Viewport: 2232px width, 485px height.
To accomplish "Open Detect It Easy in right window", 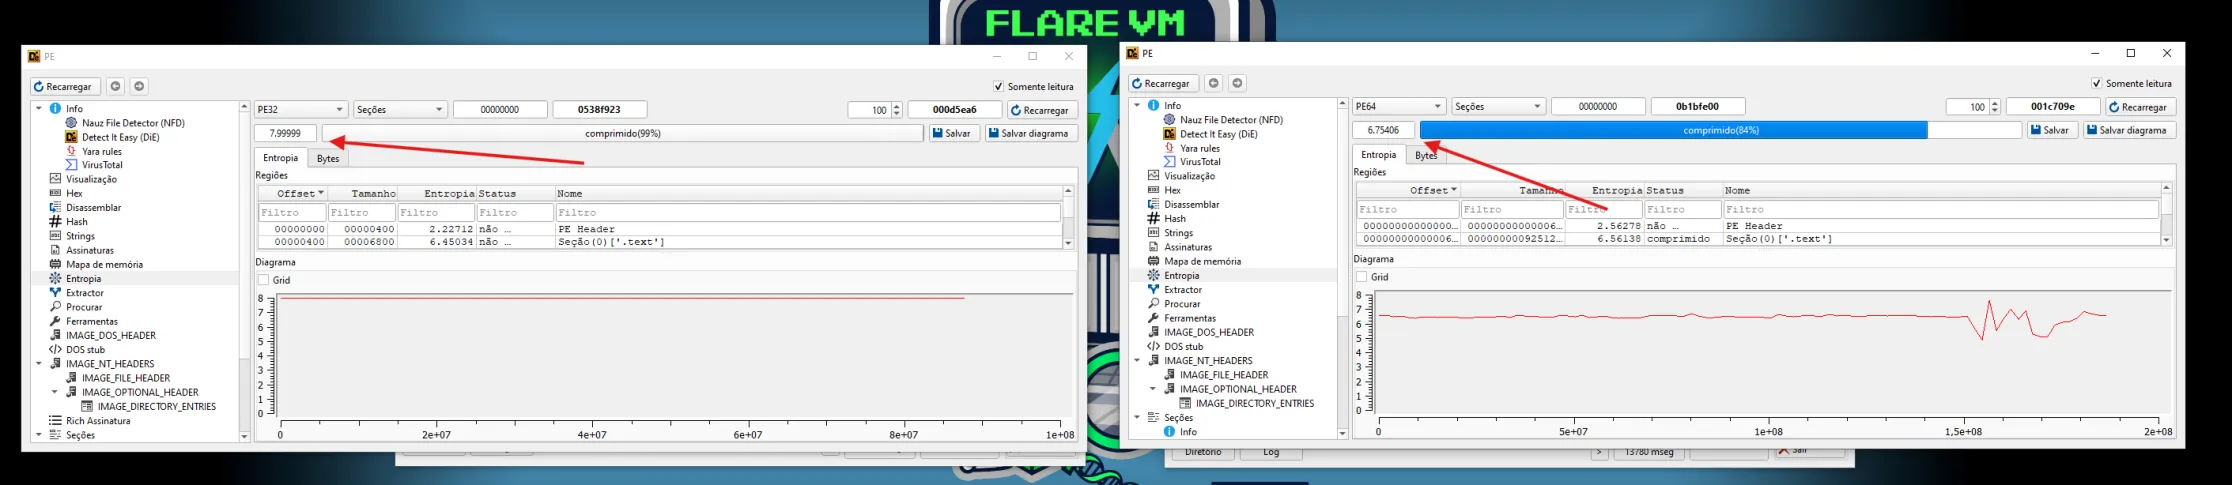I will [1218, 134].
